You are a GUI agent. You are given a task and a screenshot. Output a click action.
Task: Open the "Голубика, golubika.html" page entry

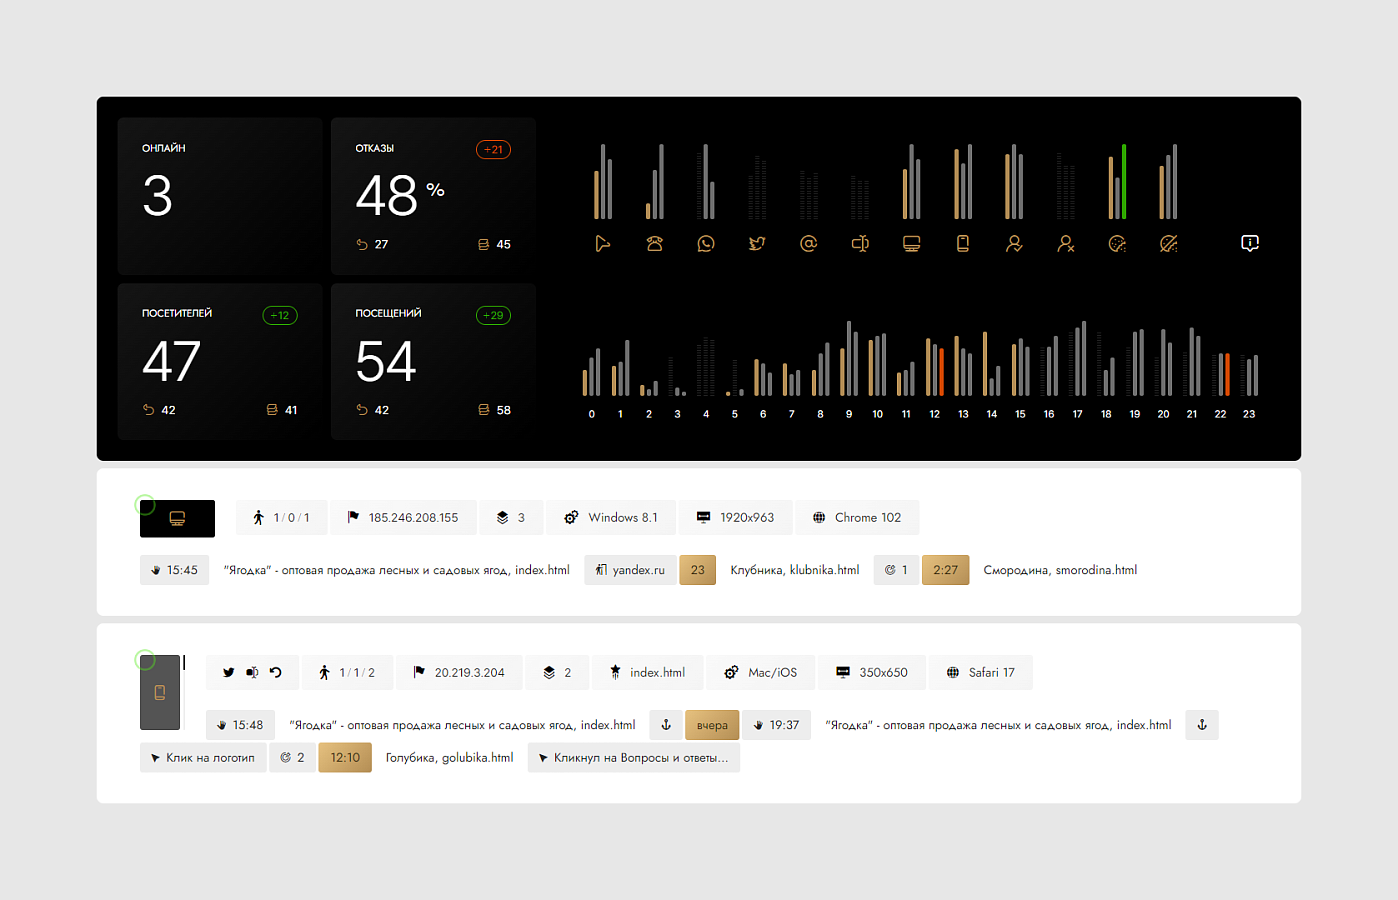[x=449, y=758]
